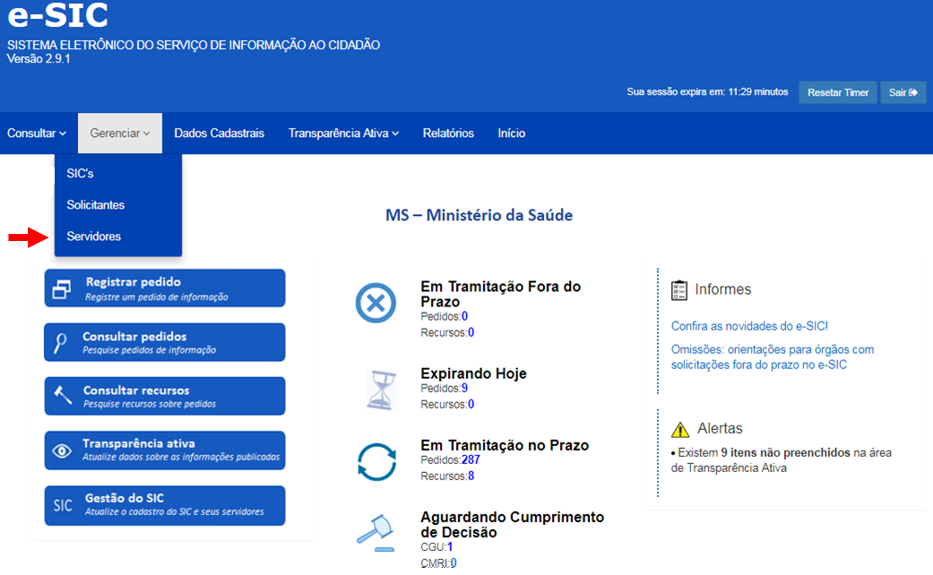Click the clipboard Informes icon
Image resolution: width=933 pixels, height=575 pixels.
pos(679,290)
